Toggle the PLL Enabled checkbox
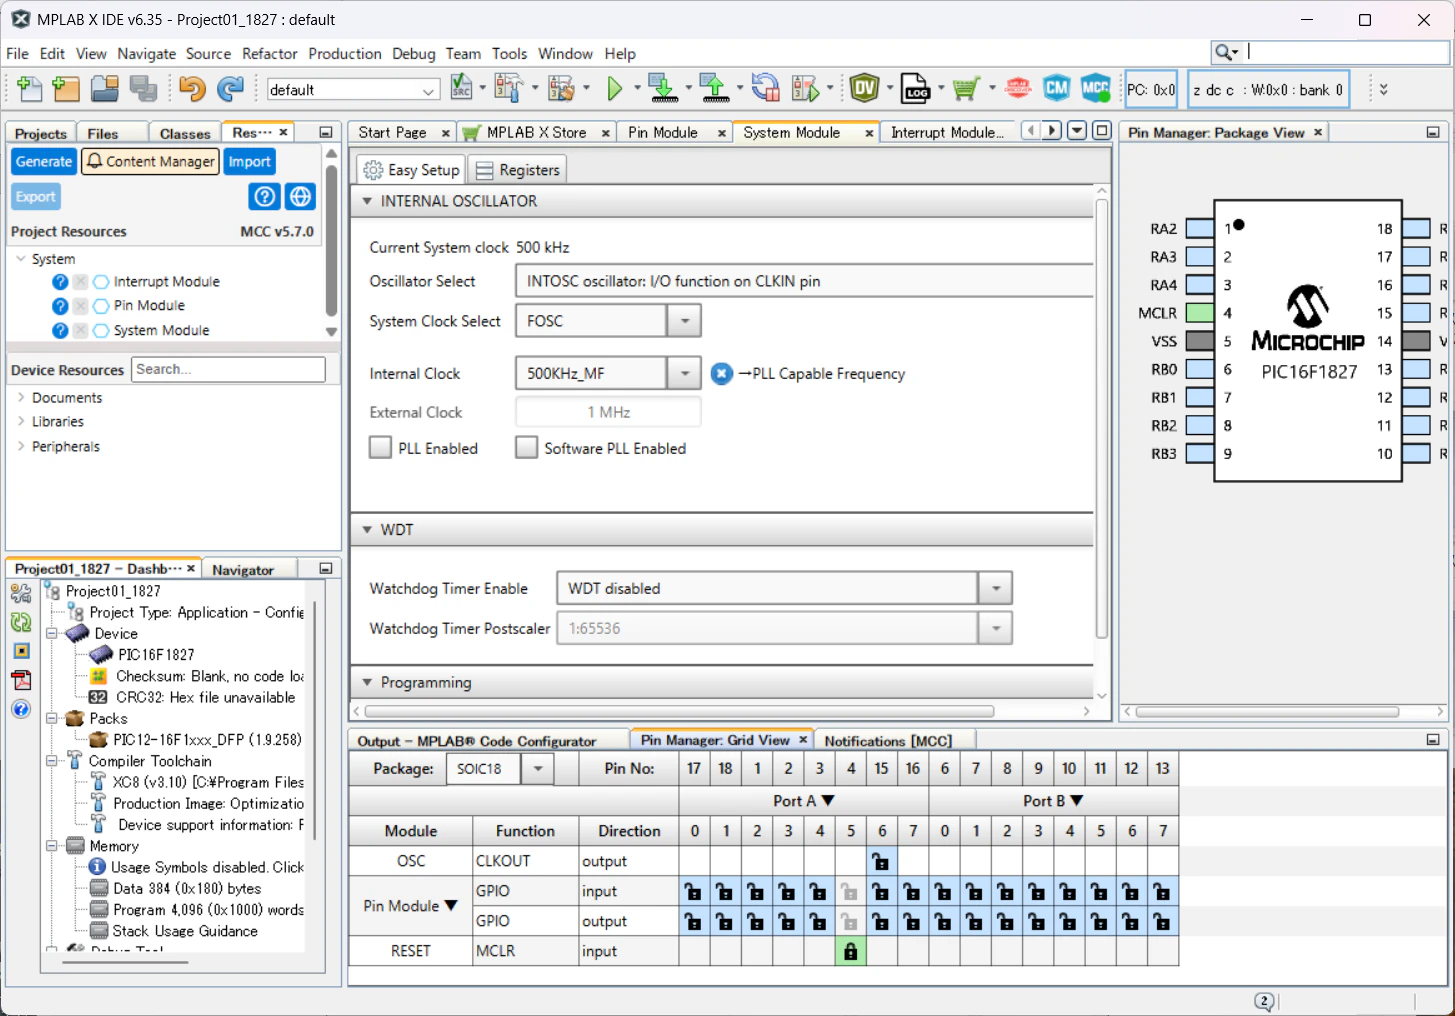Viewport: 1455px width, 1016px height. point(380,448)
